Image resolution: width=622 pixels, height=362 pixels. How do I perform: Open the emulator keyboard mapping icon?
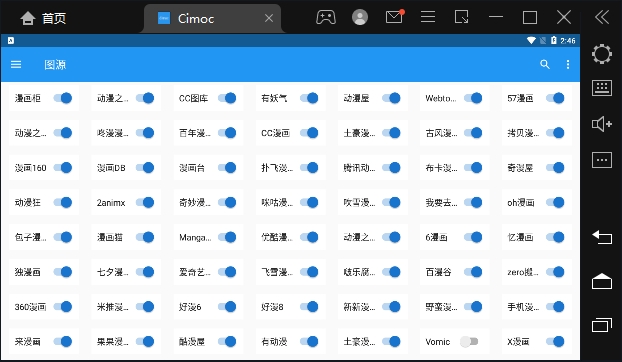click(x=602, y=88)
